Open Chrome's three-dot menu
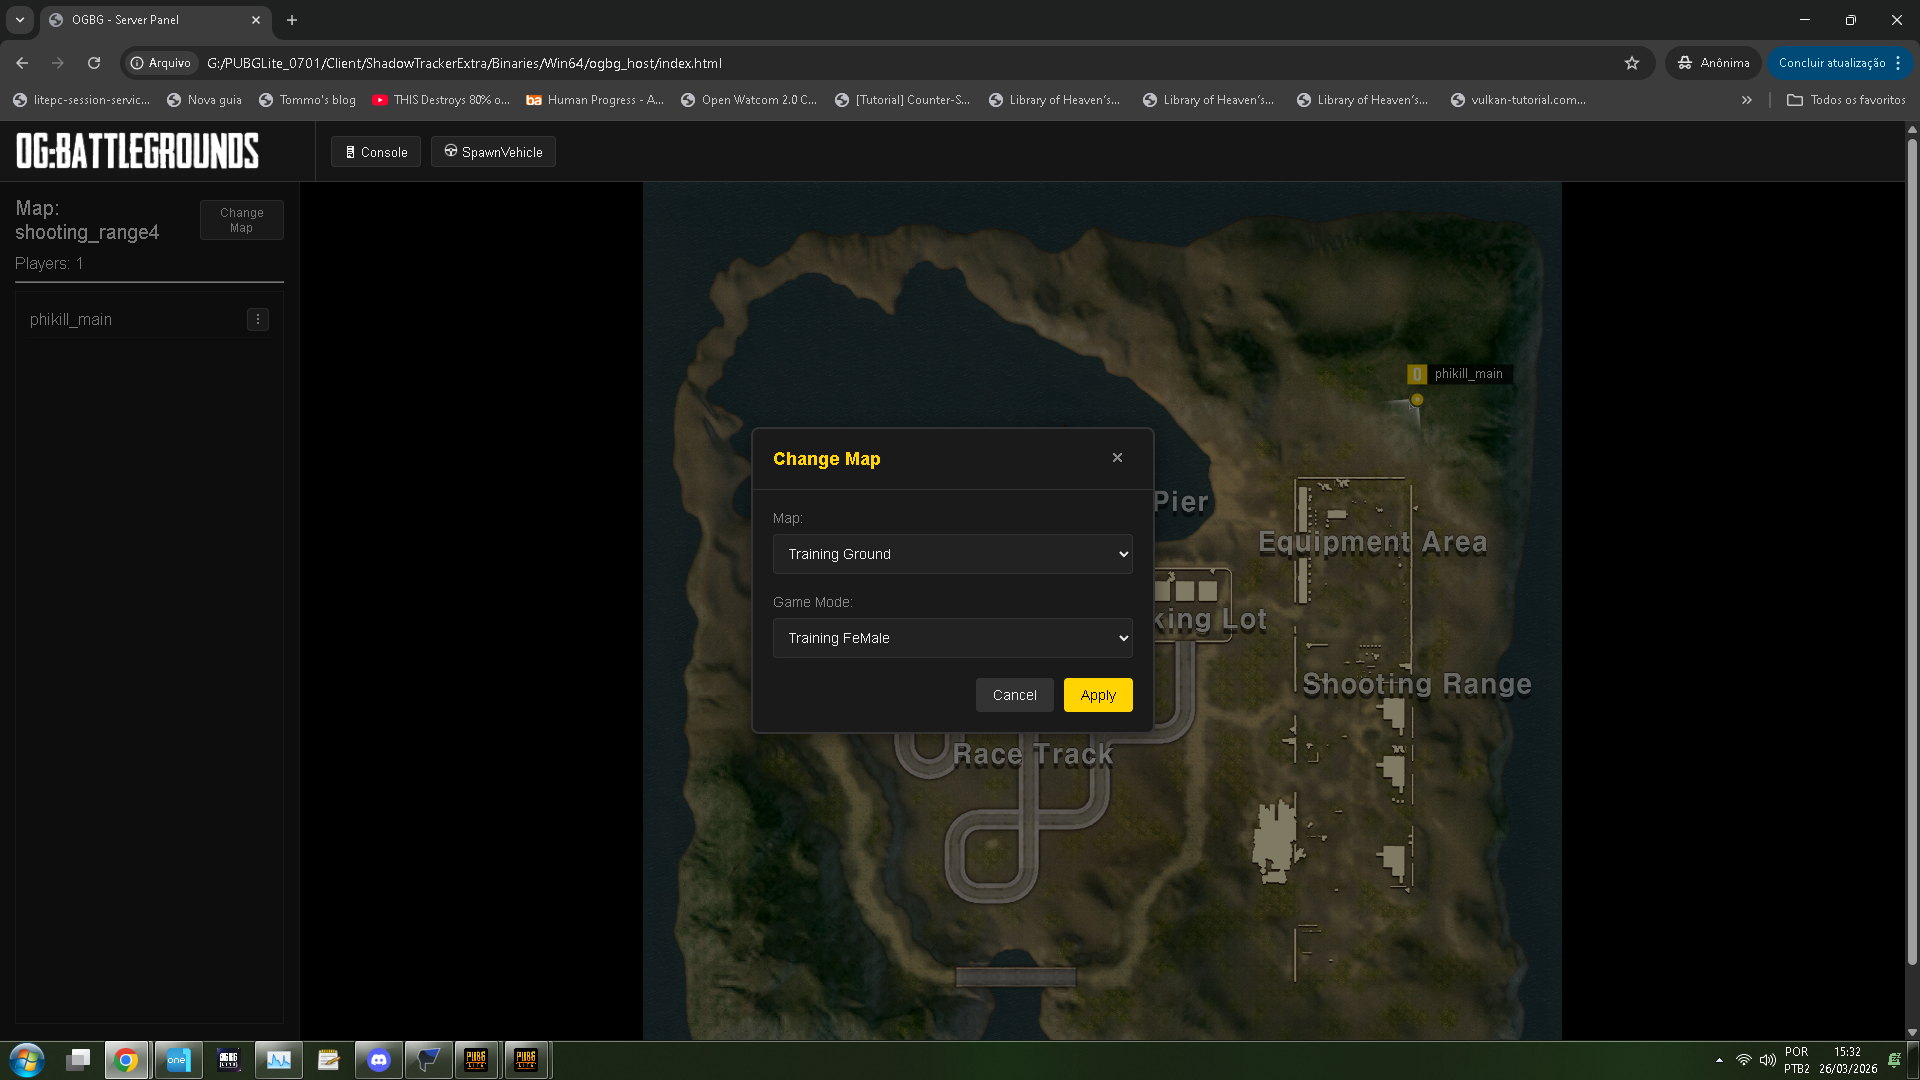The image size is (1920, 1080). (1898, 63)
